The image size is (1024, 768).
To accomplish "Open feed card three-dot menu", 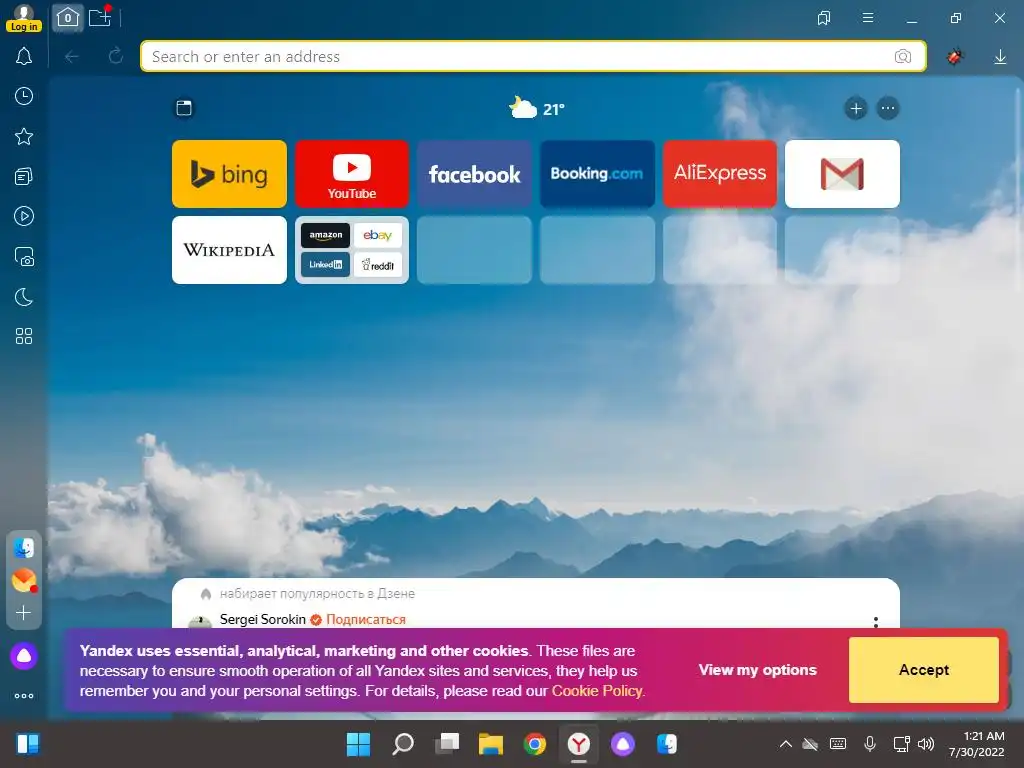I will pyautogui.click(x=876, y=622).
